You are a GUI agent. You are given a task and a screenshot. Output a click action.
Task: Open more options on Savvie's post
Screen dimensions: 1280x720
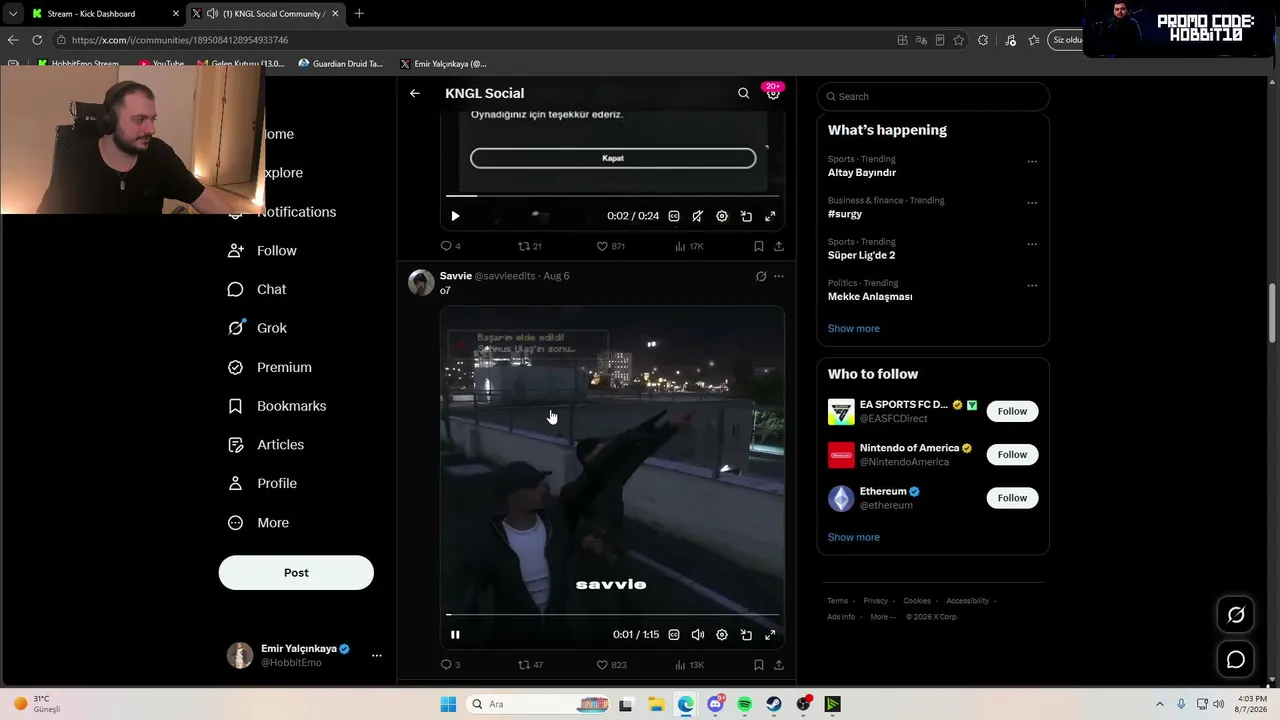point(779,276)
